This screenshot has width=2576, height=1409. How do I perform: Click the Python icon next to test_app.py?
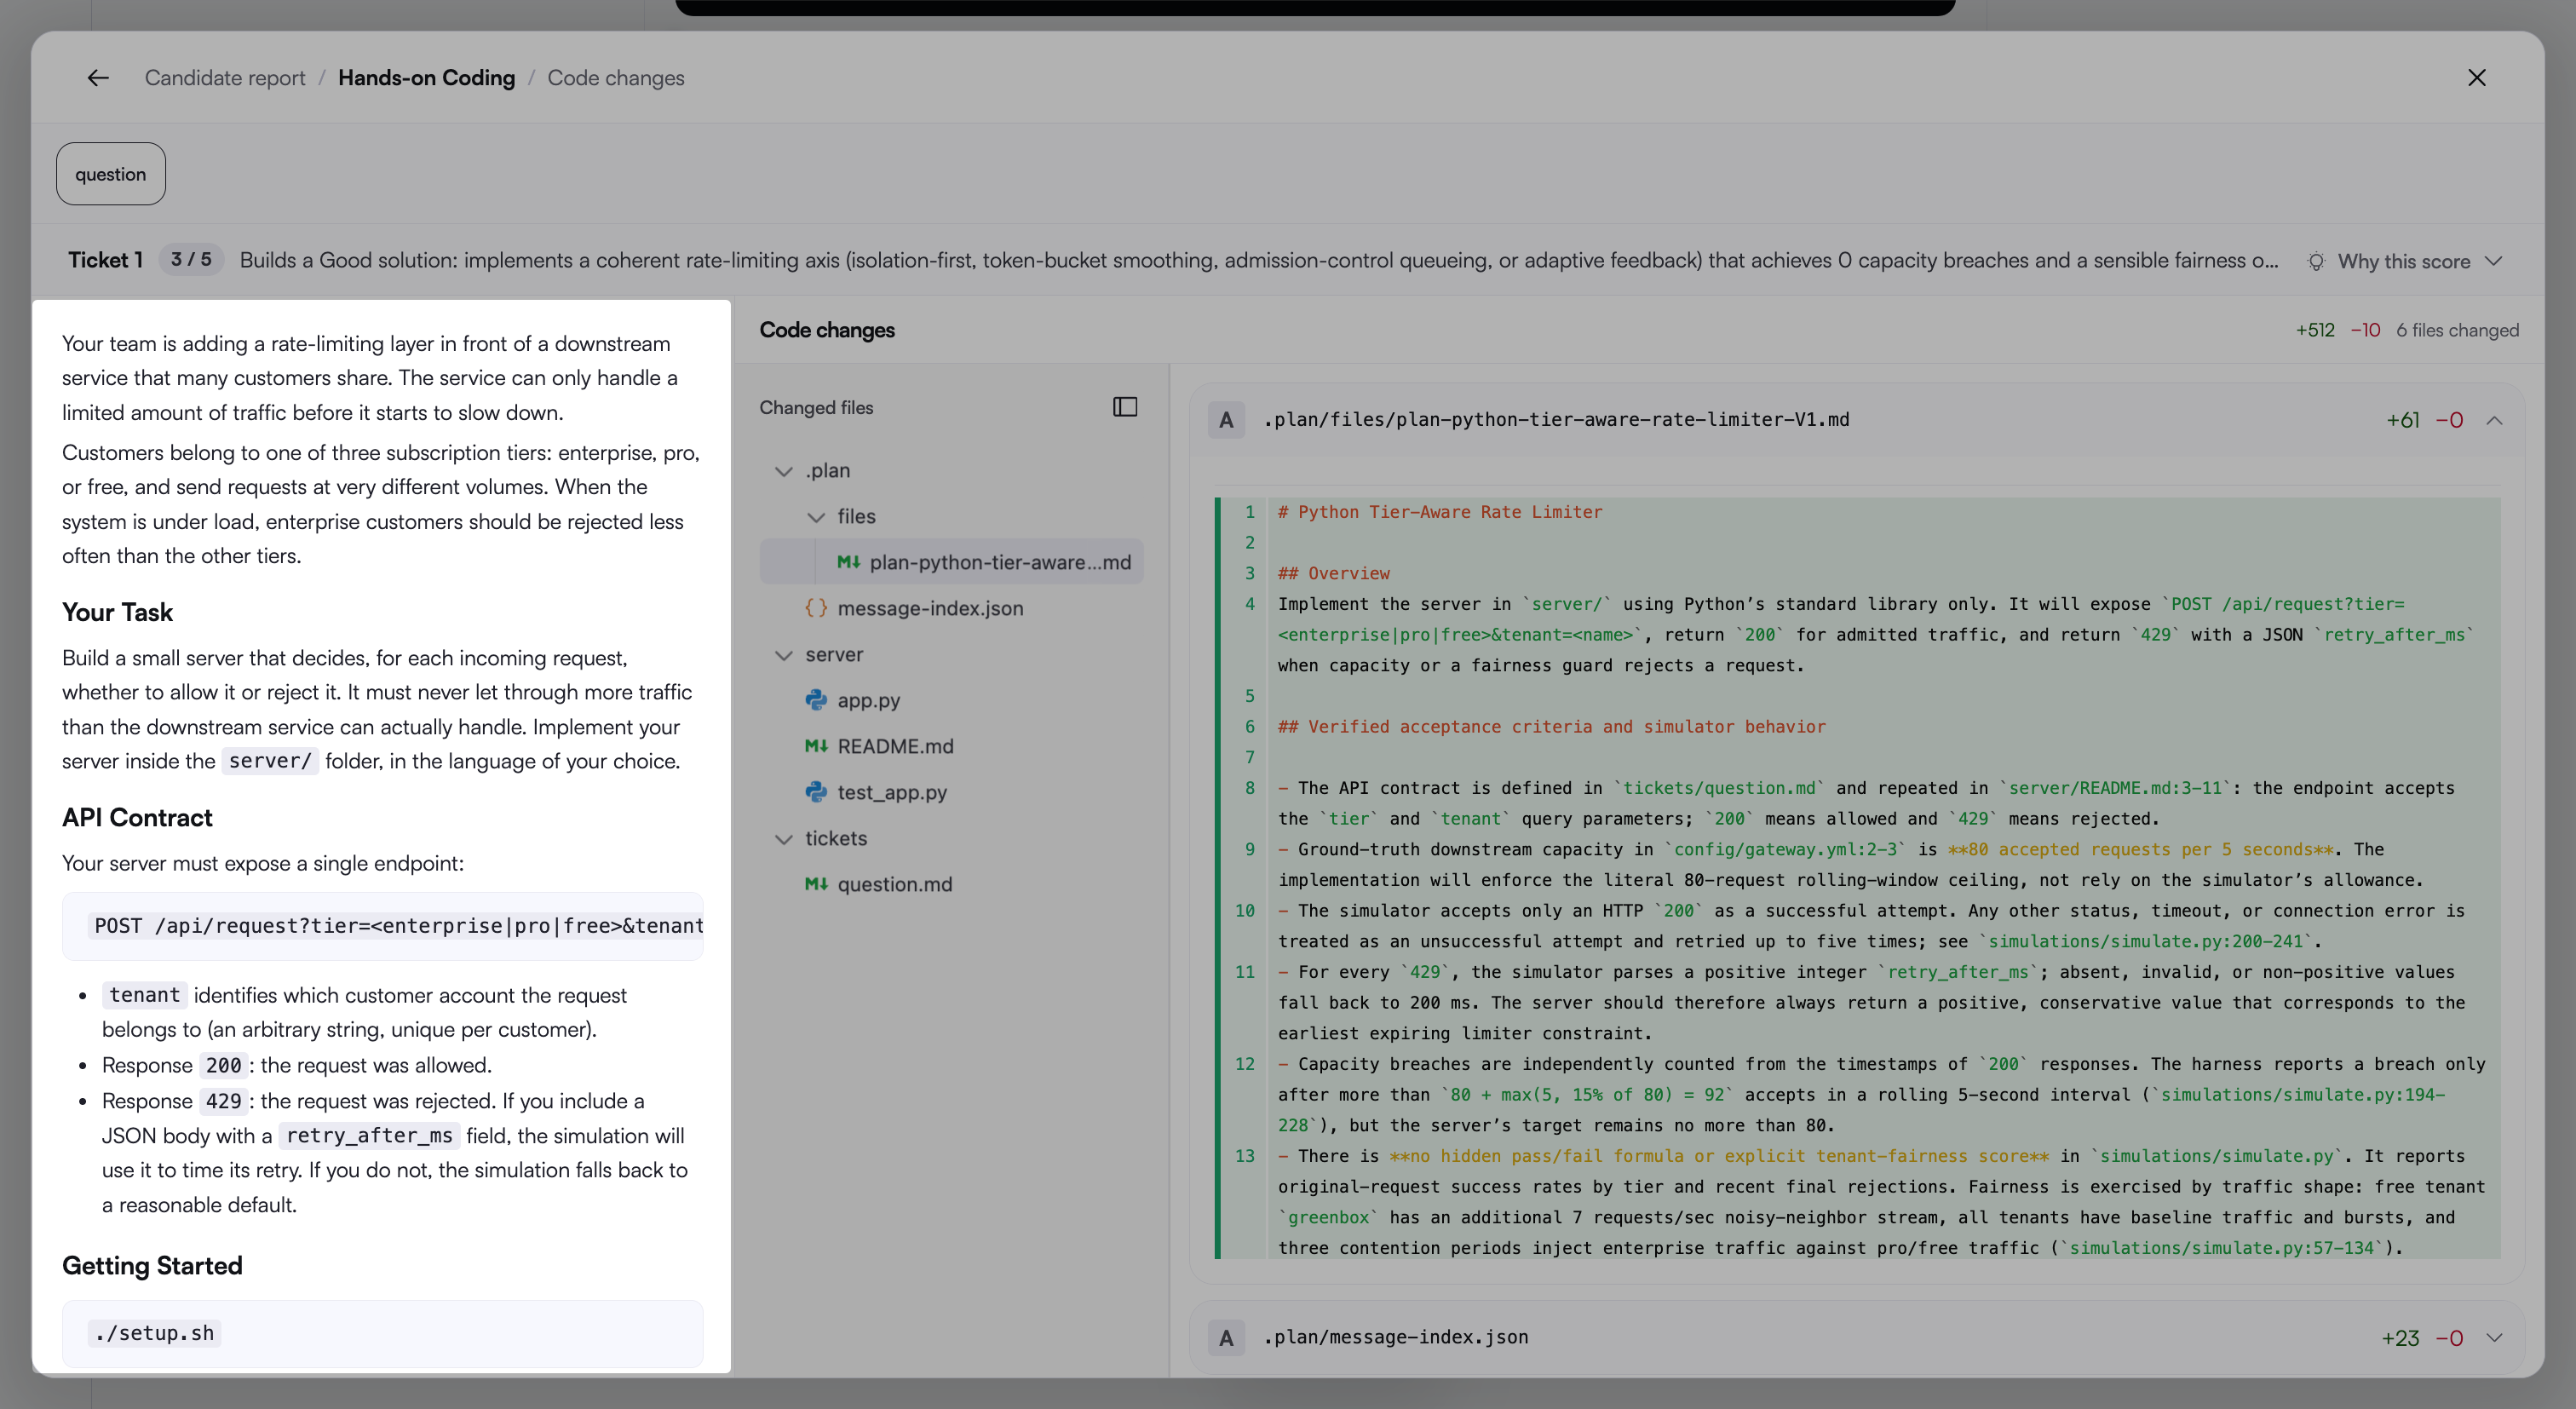point(816,793)
